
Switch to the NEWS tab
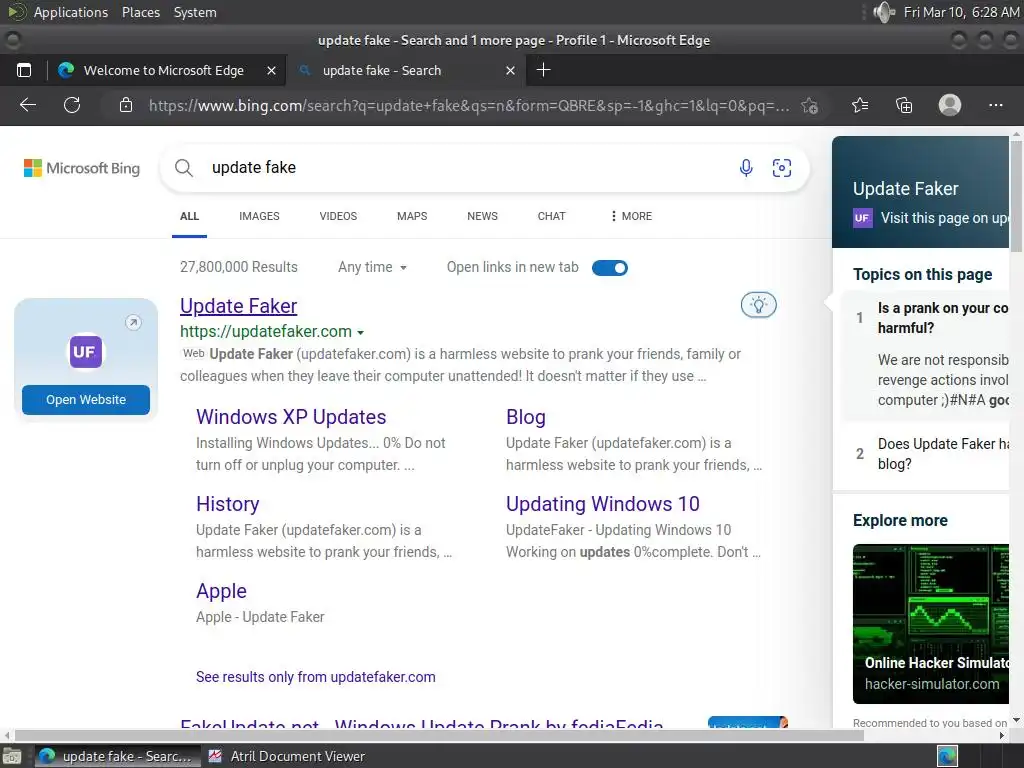click(483, 216)
